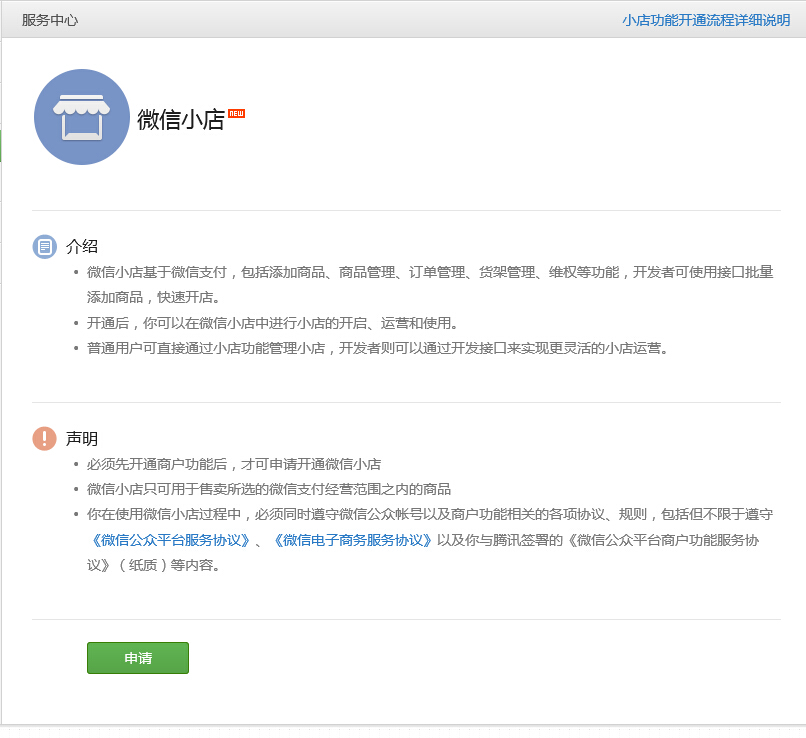
Task: Click text 微信小店基于微信支付，包括添加商品
Action: pos(206,272)
